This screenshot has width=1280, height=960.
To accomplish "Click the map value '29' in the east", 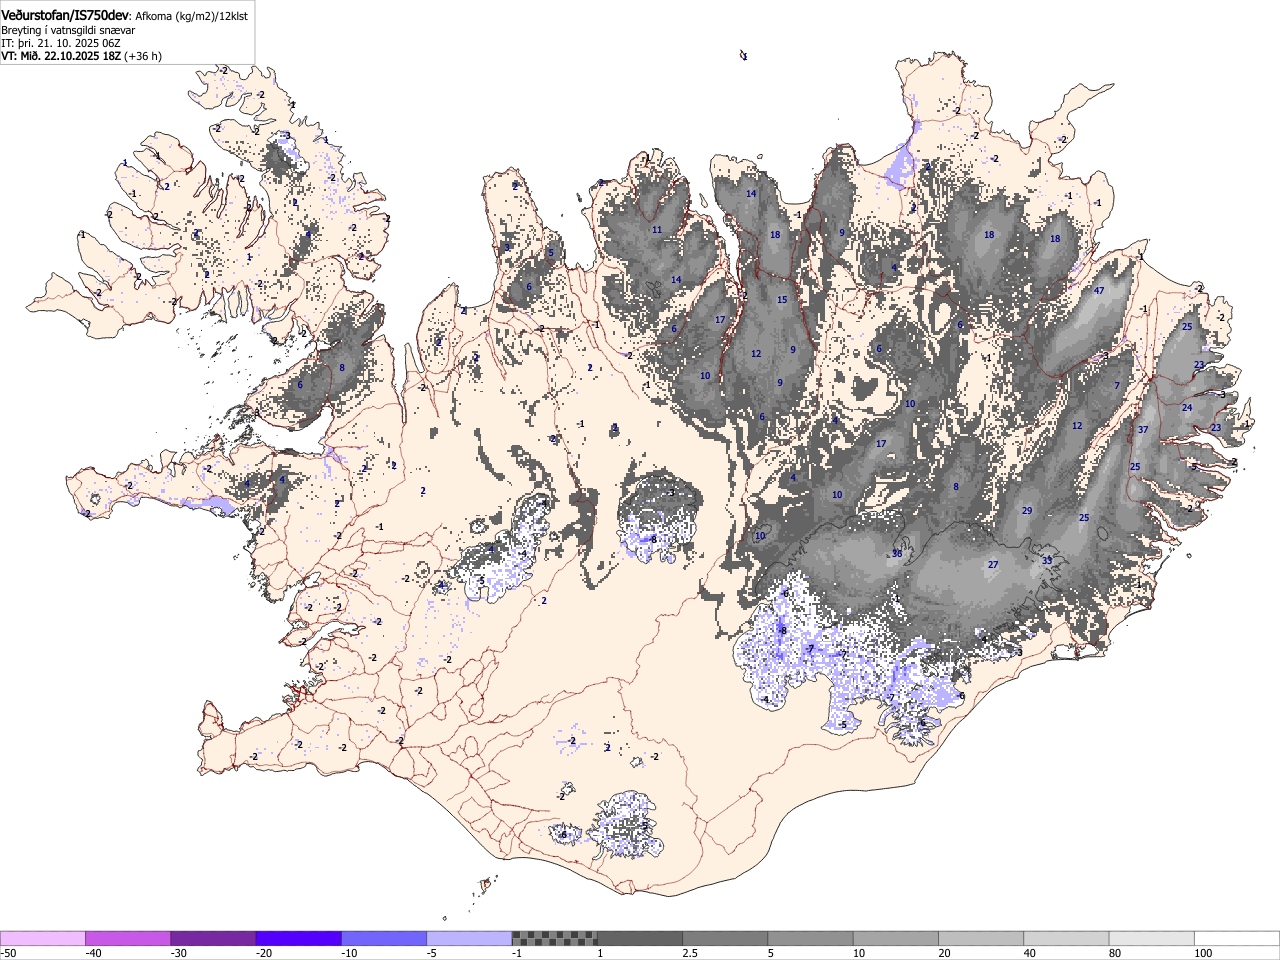I will (1027, 511).
